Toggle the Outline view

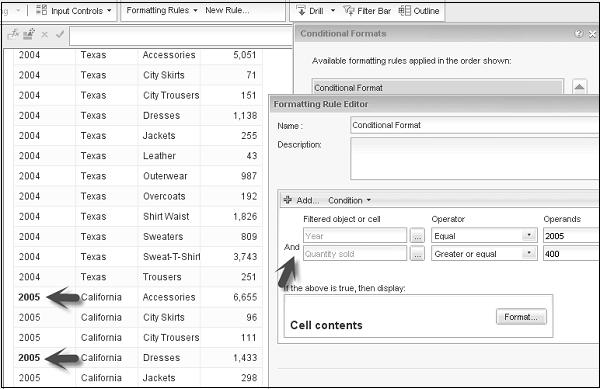[419, 11]
